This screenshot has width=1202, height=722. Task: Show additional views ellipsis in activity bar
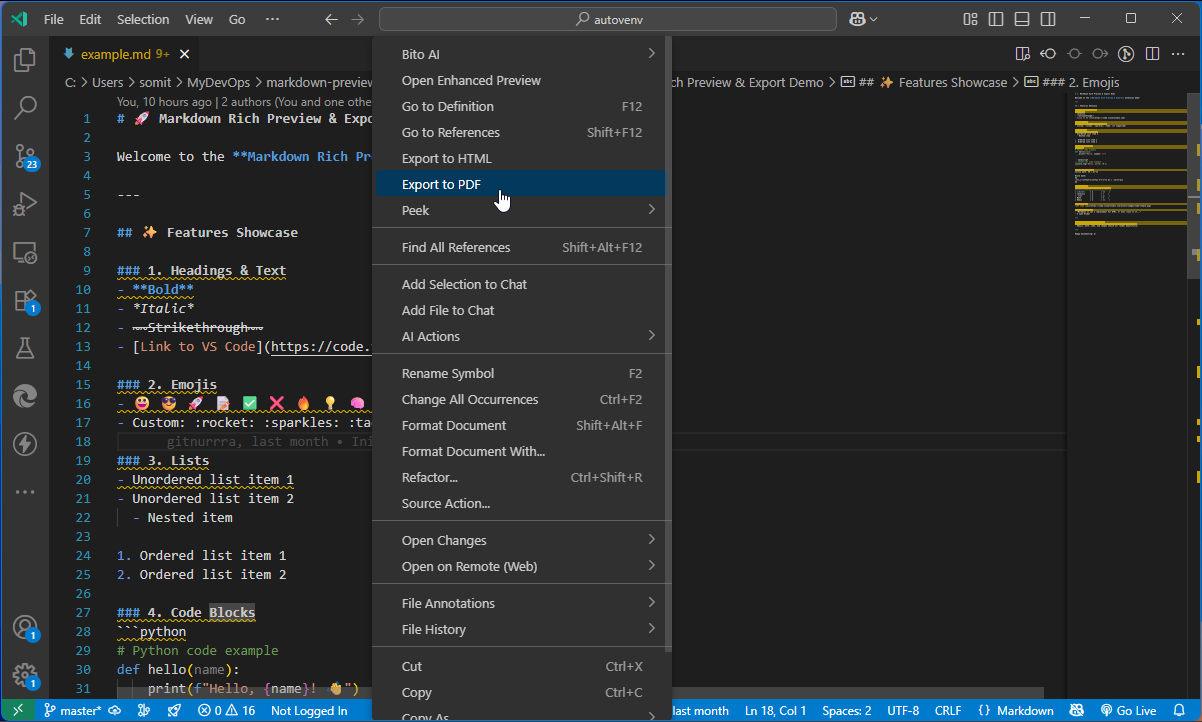click(25, 492)
